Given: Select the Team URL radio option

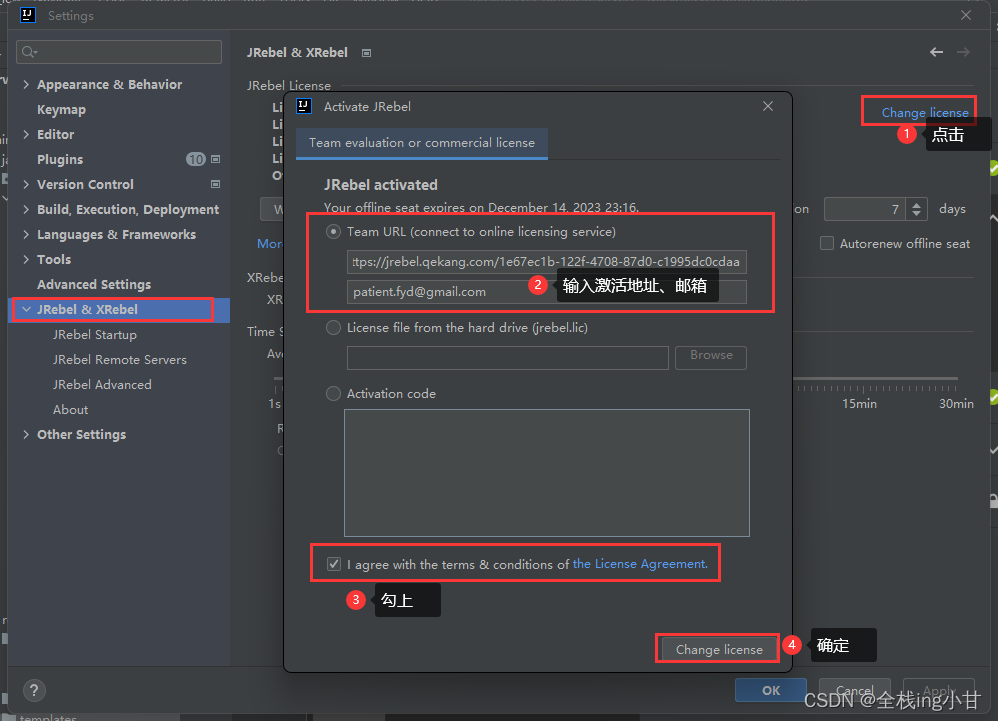Looking at the screenshot, I should (333, 232).
